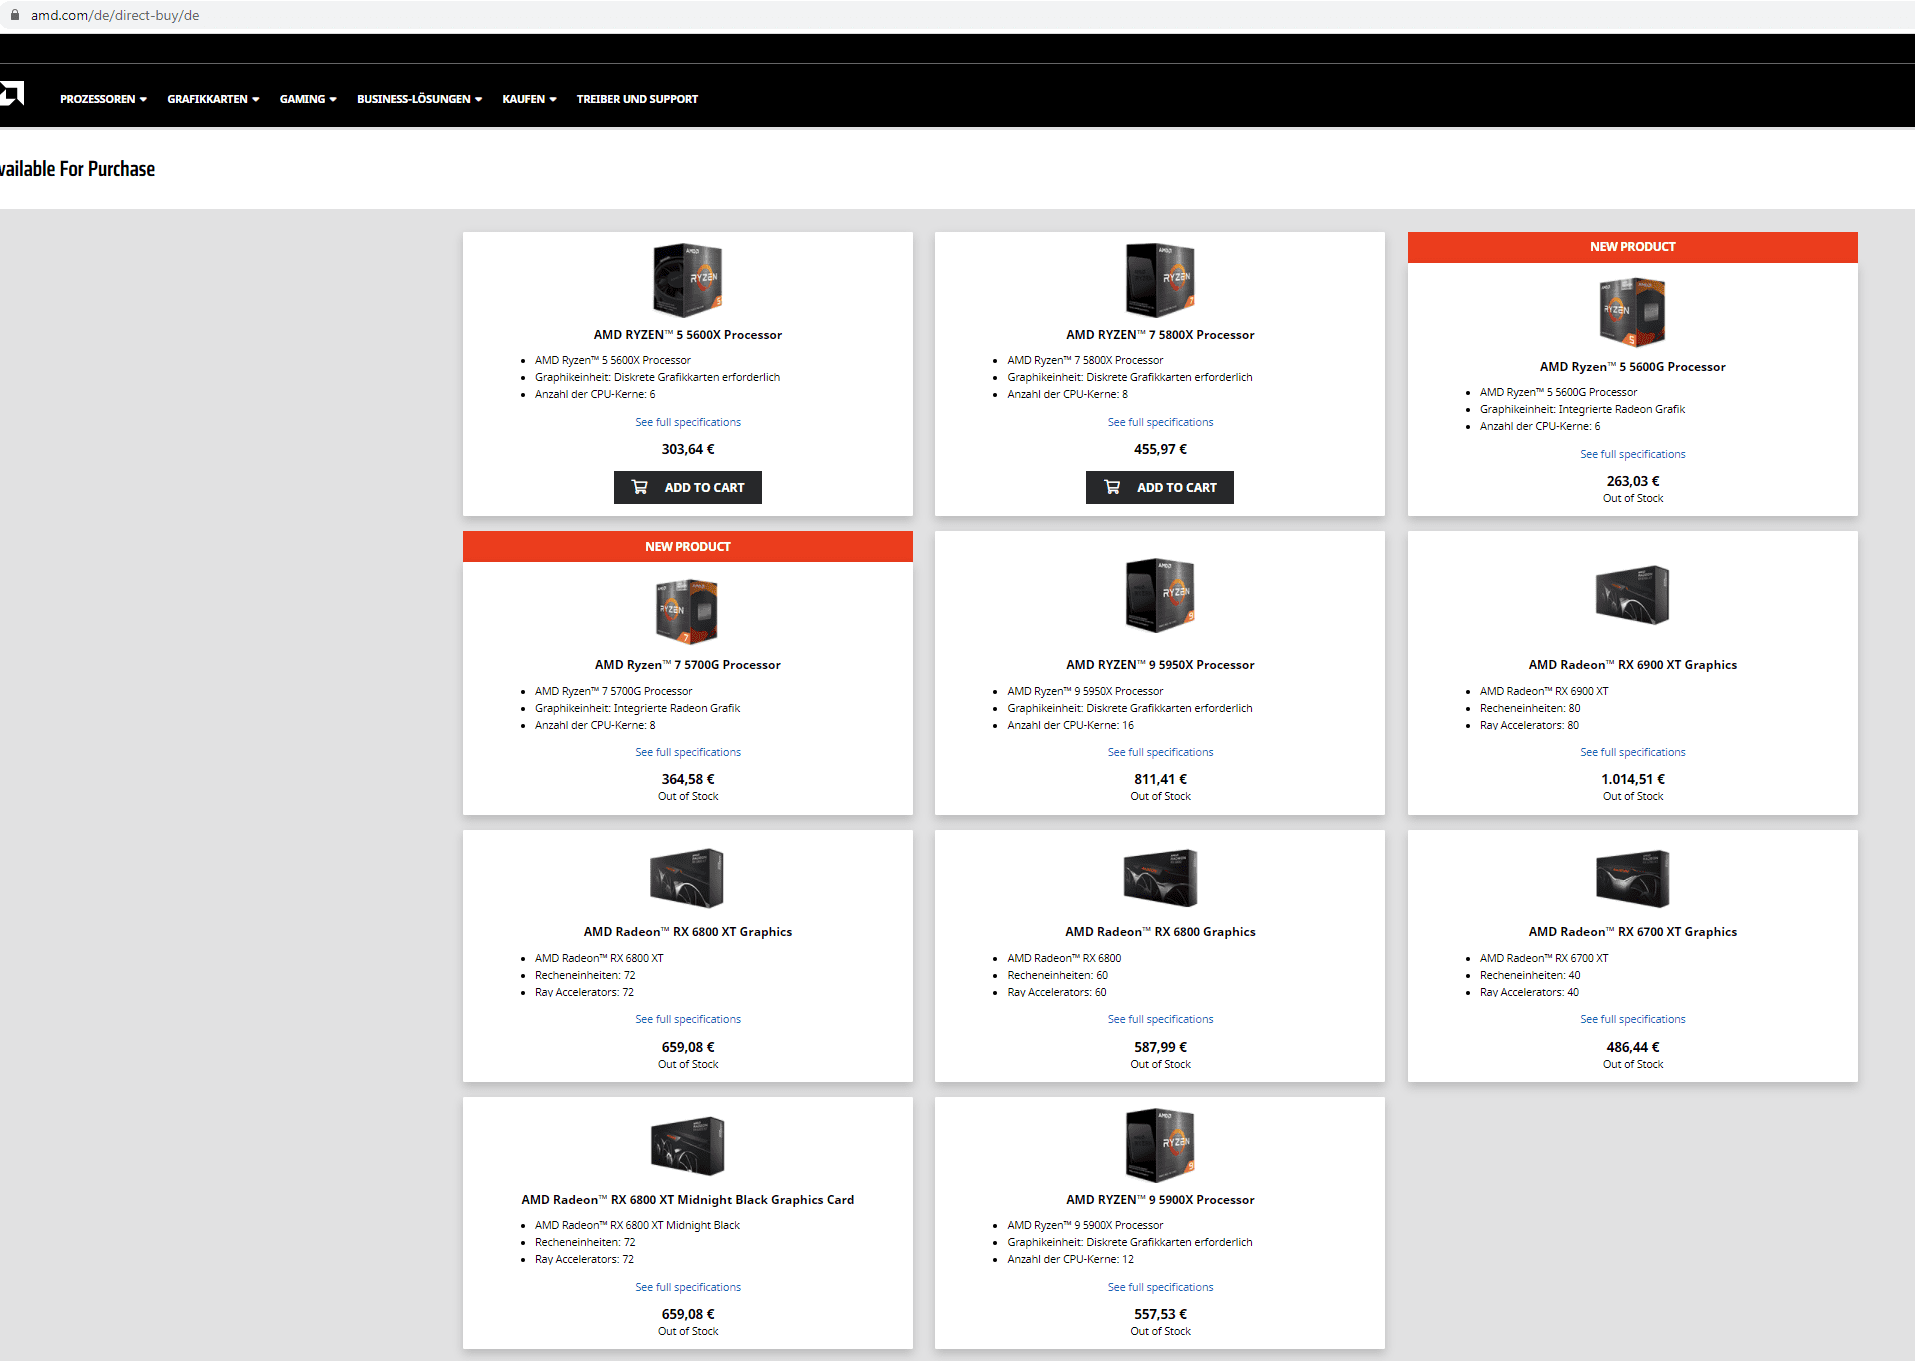Click the AMD RYZEN 5 5600X Processor title

688,335
